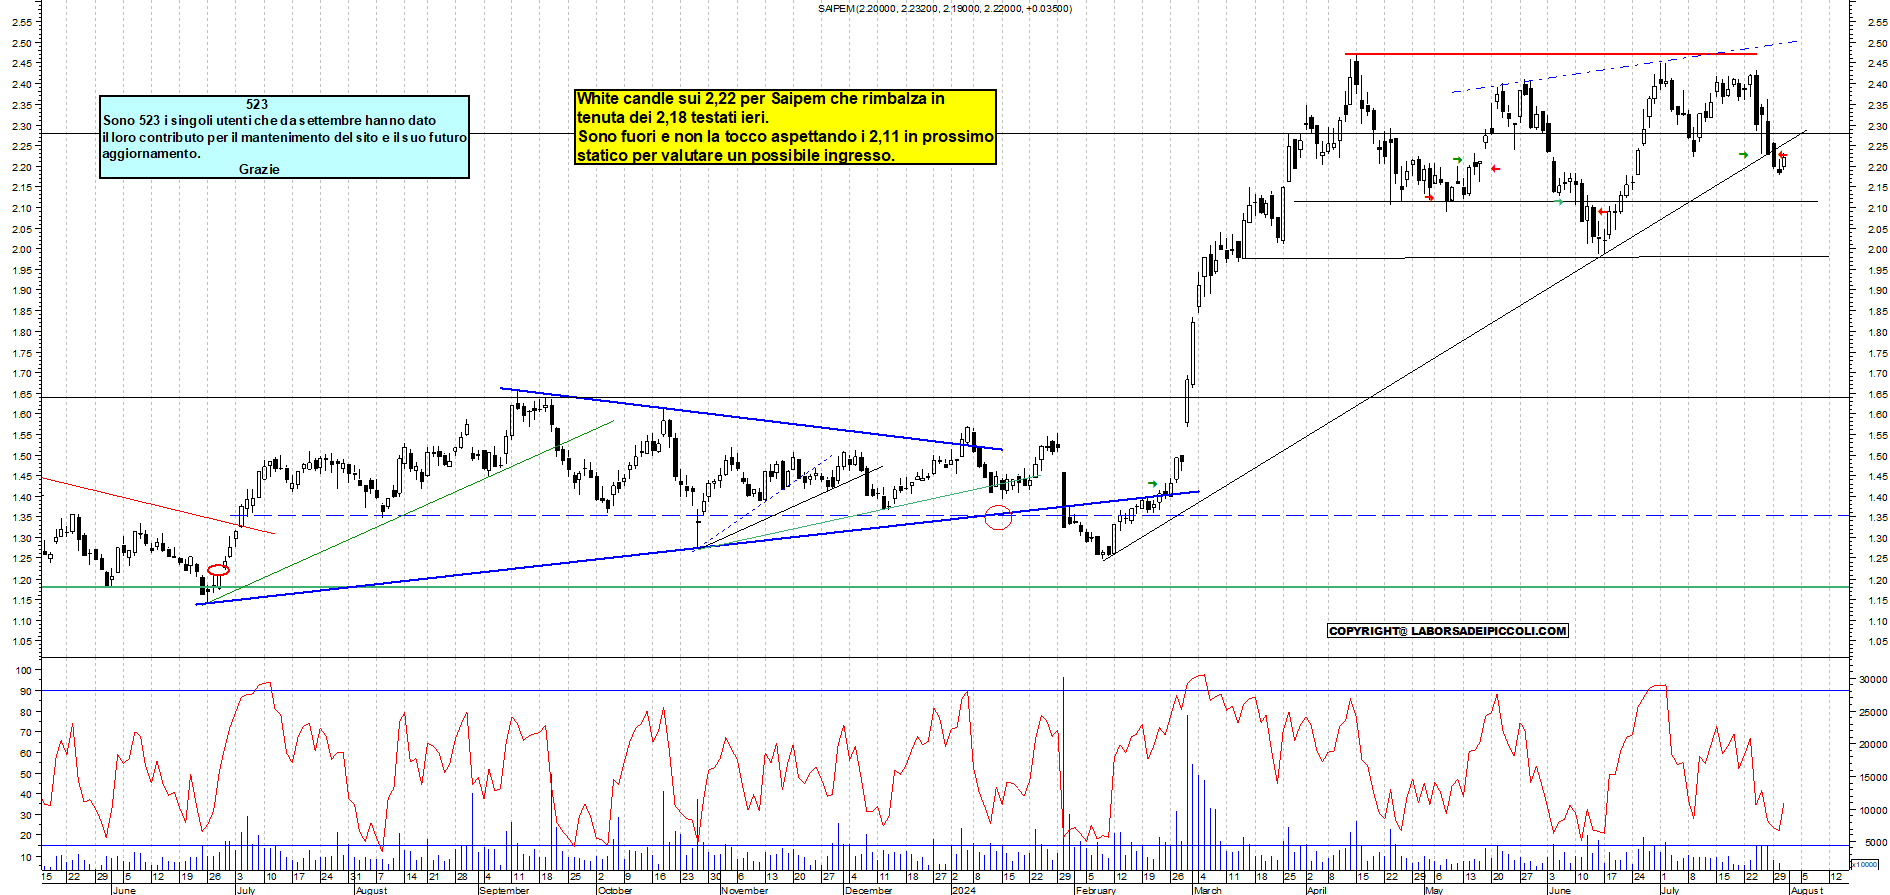Click the red descending trendline over June 2023 candles
Screen dimensions: 1890x895
[x=157, y=506]
